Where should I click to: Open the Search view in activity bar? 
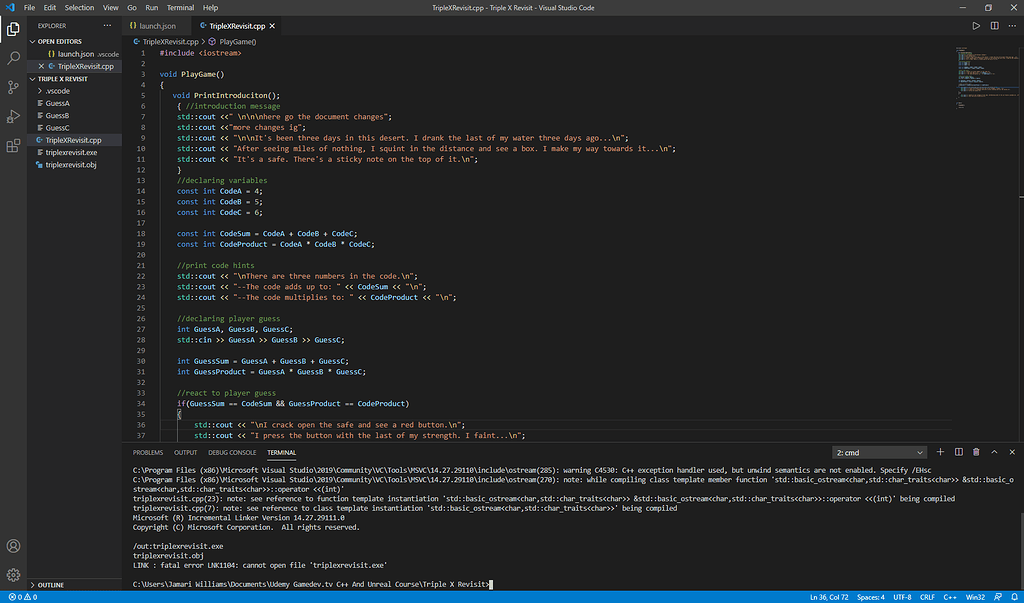coord(13,58)
